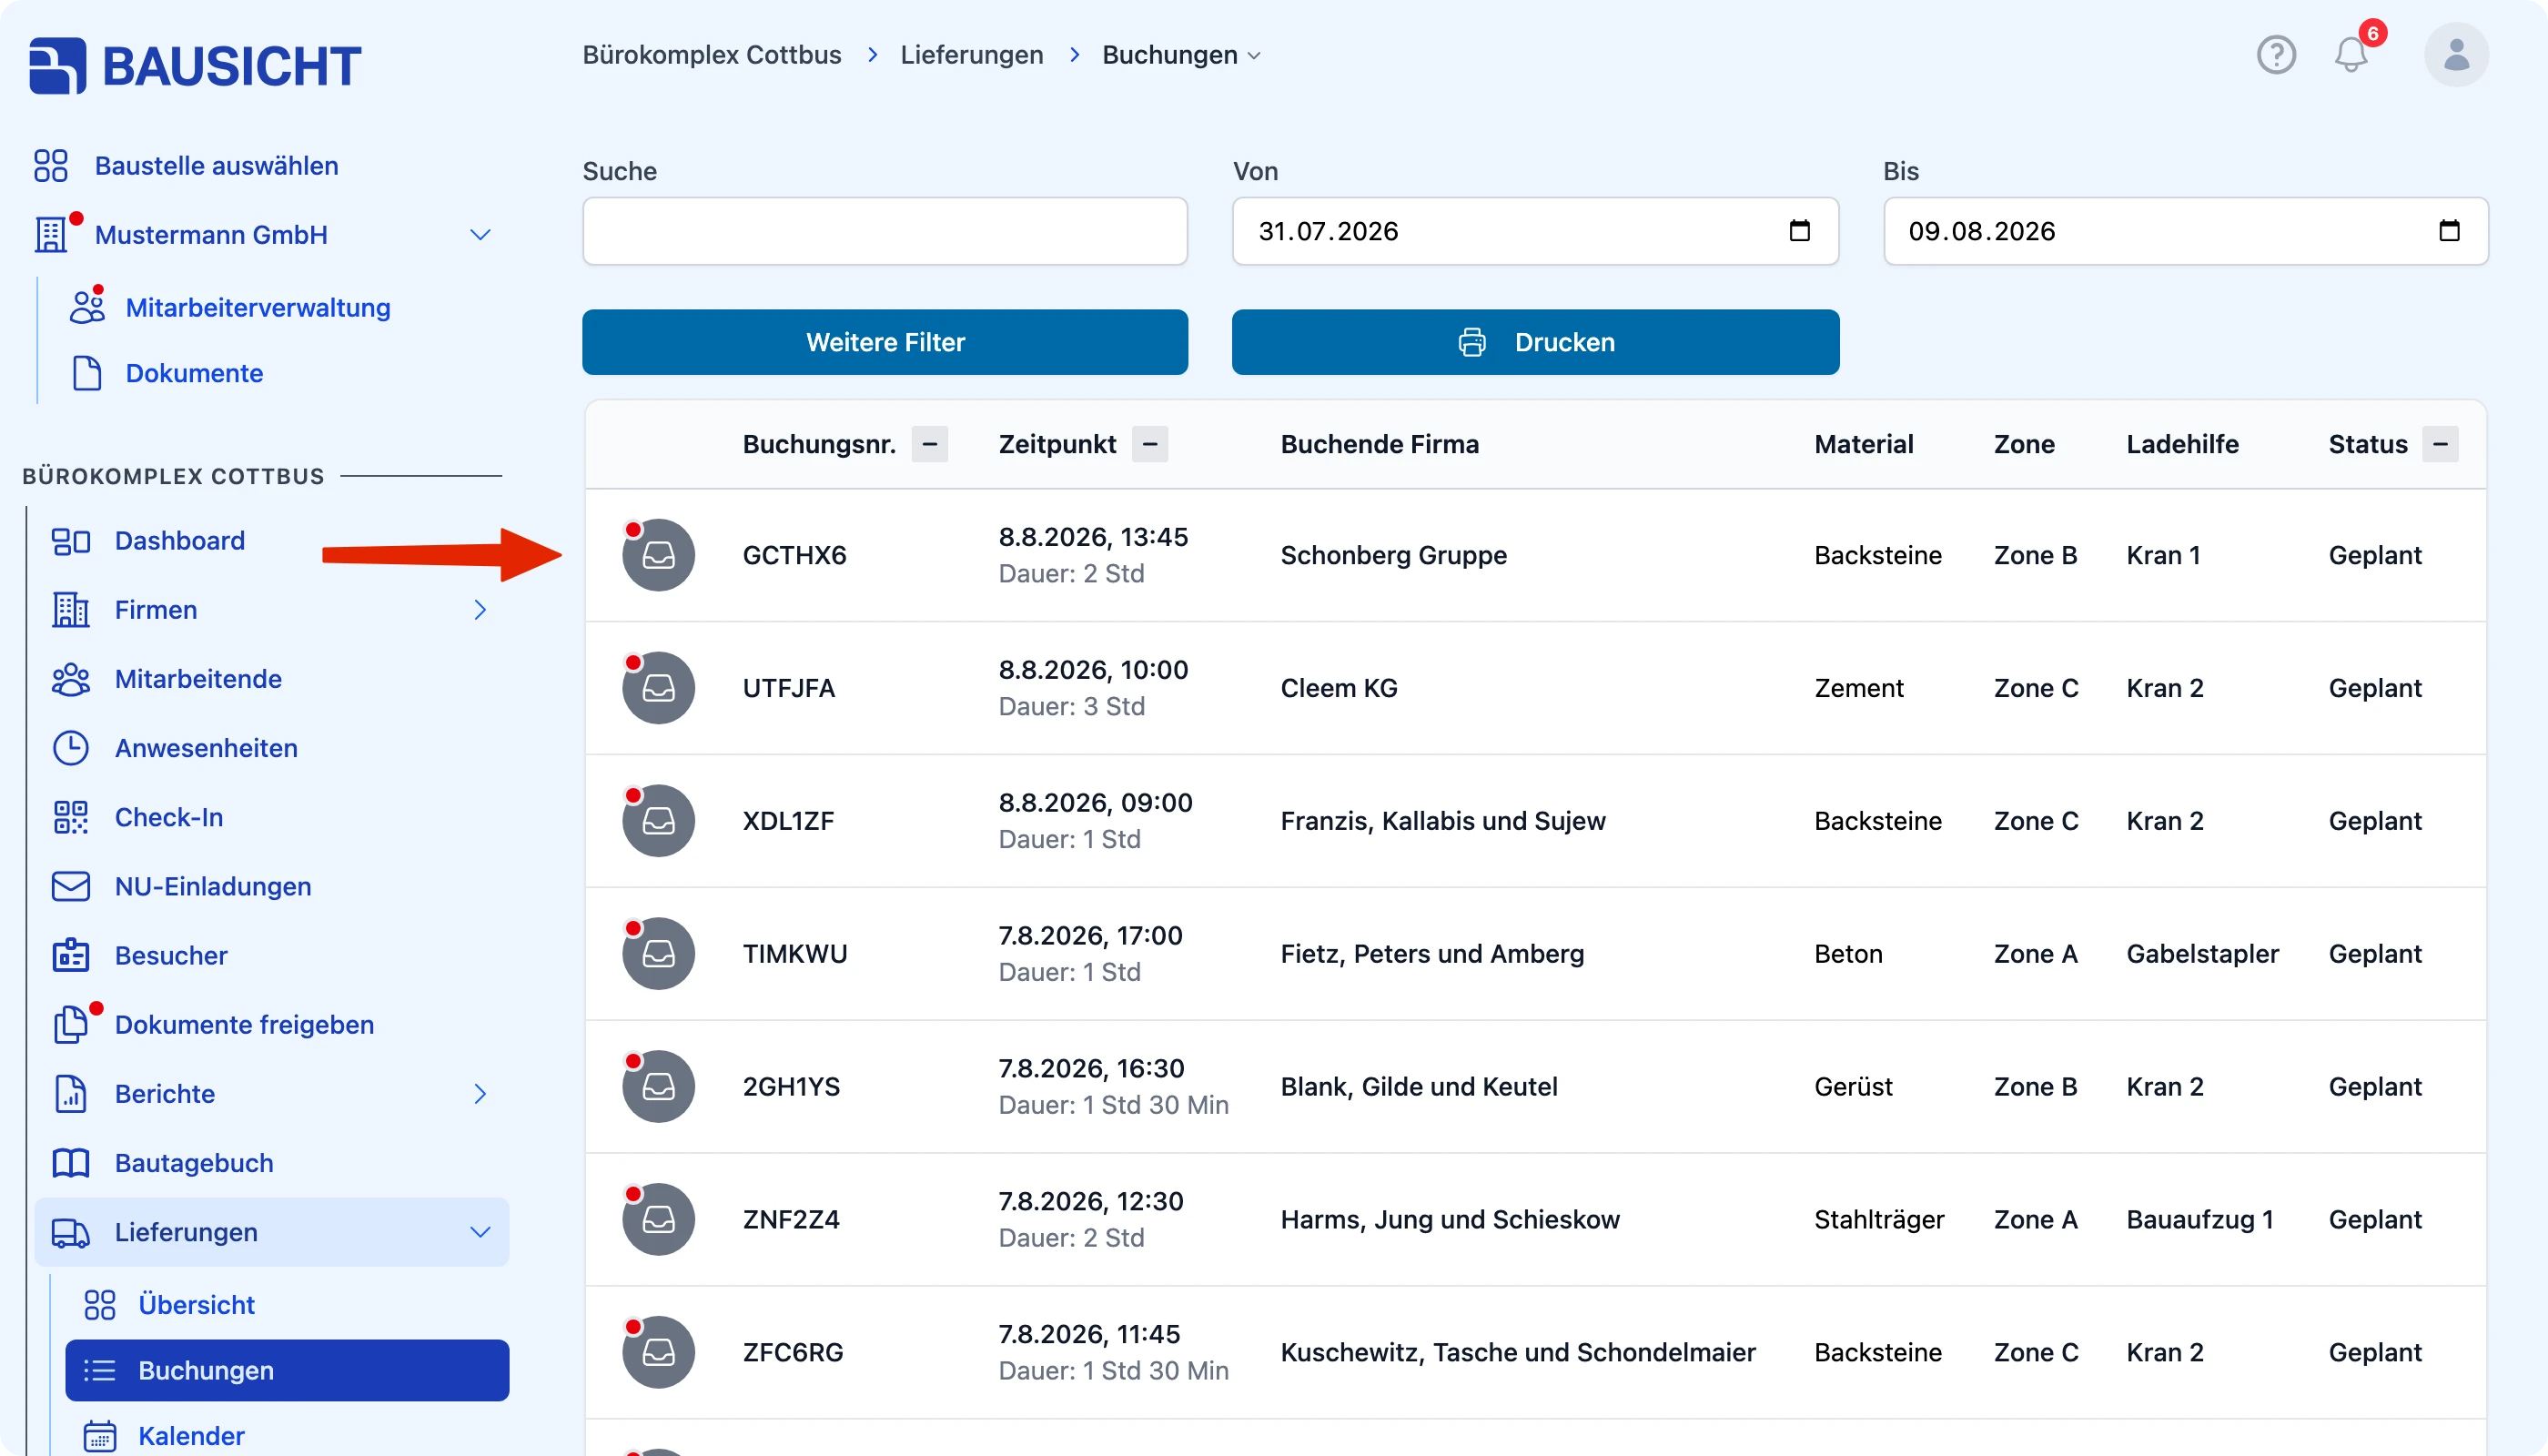Open Mitarbeiterverwaltung link
Viewport: 2548px width, 1456px height.
click(258, 307)
